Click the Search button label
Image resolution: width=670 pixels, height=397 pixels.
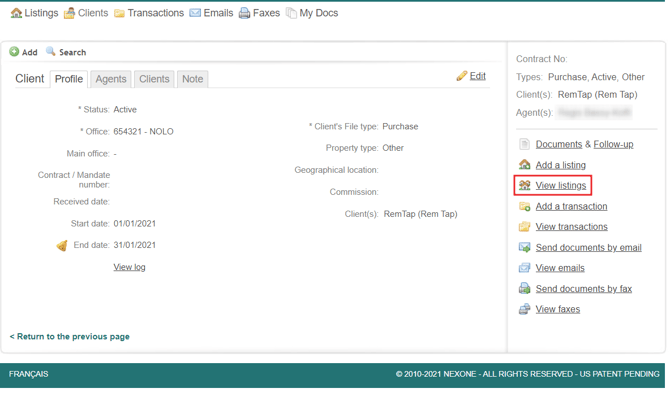coord(73,52)
